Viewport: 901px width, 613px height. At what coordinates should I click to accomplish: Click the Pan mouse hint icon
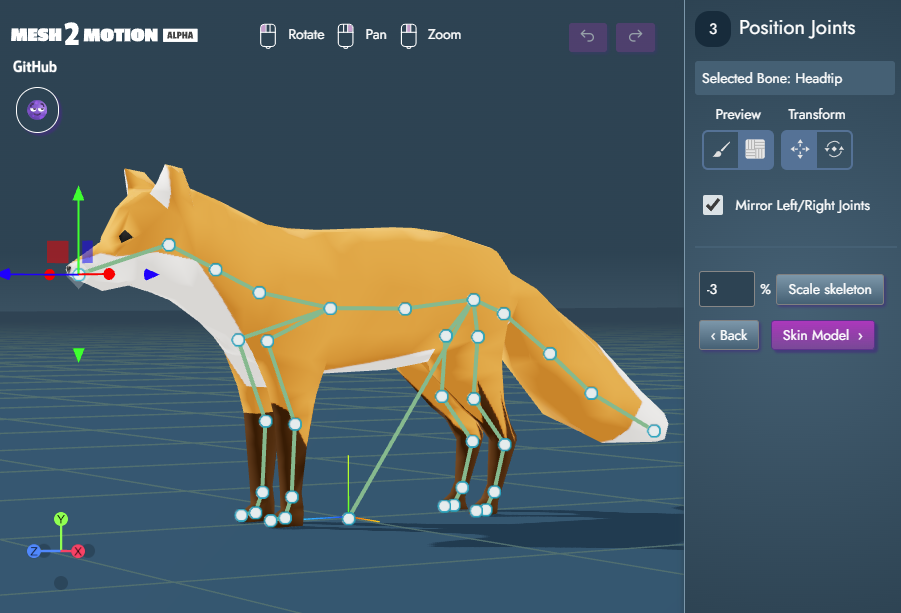[345, 36]
